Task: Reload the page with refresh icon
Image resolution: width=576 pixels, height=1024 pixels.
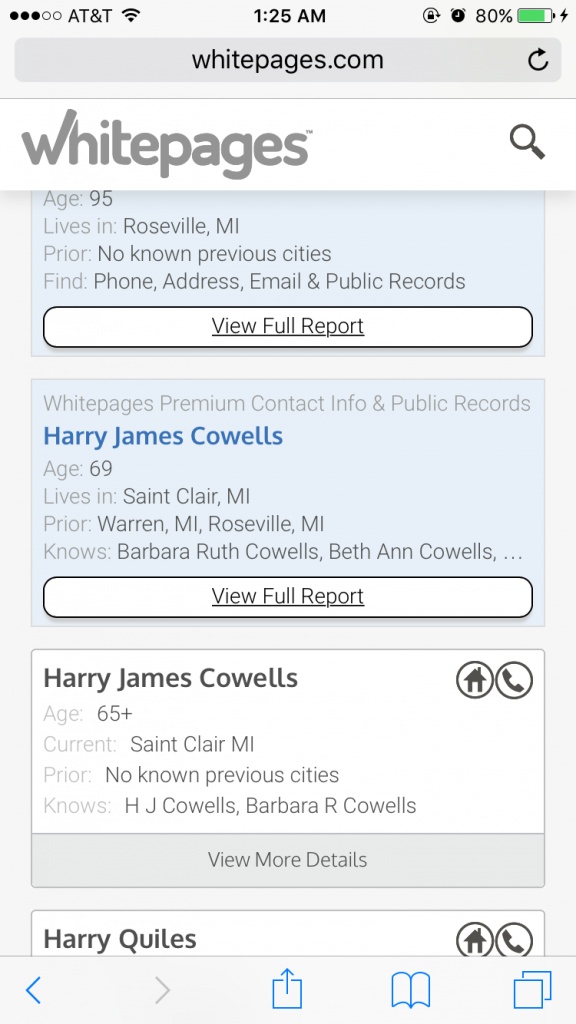Action: point(537,60)
